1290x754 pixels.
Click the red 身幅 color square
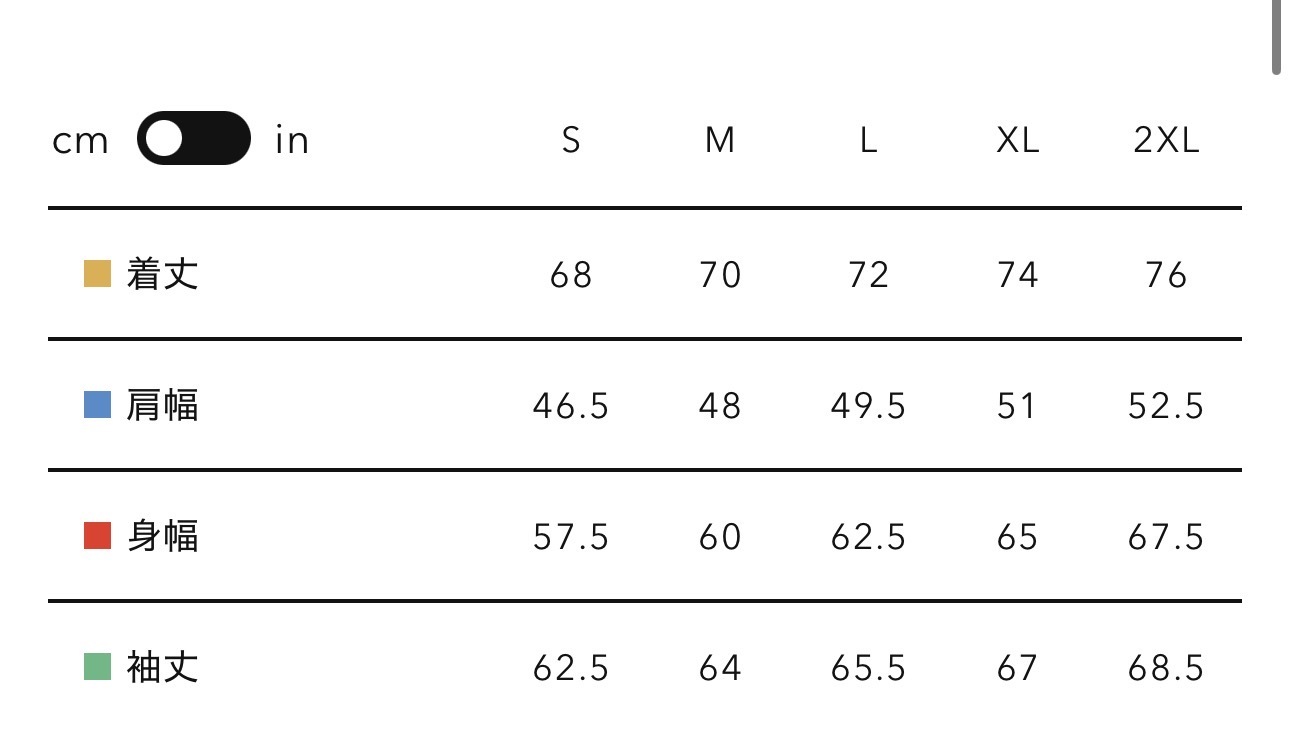(97, 536)
